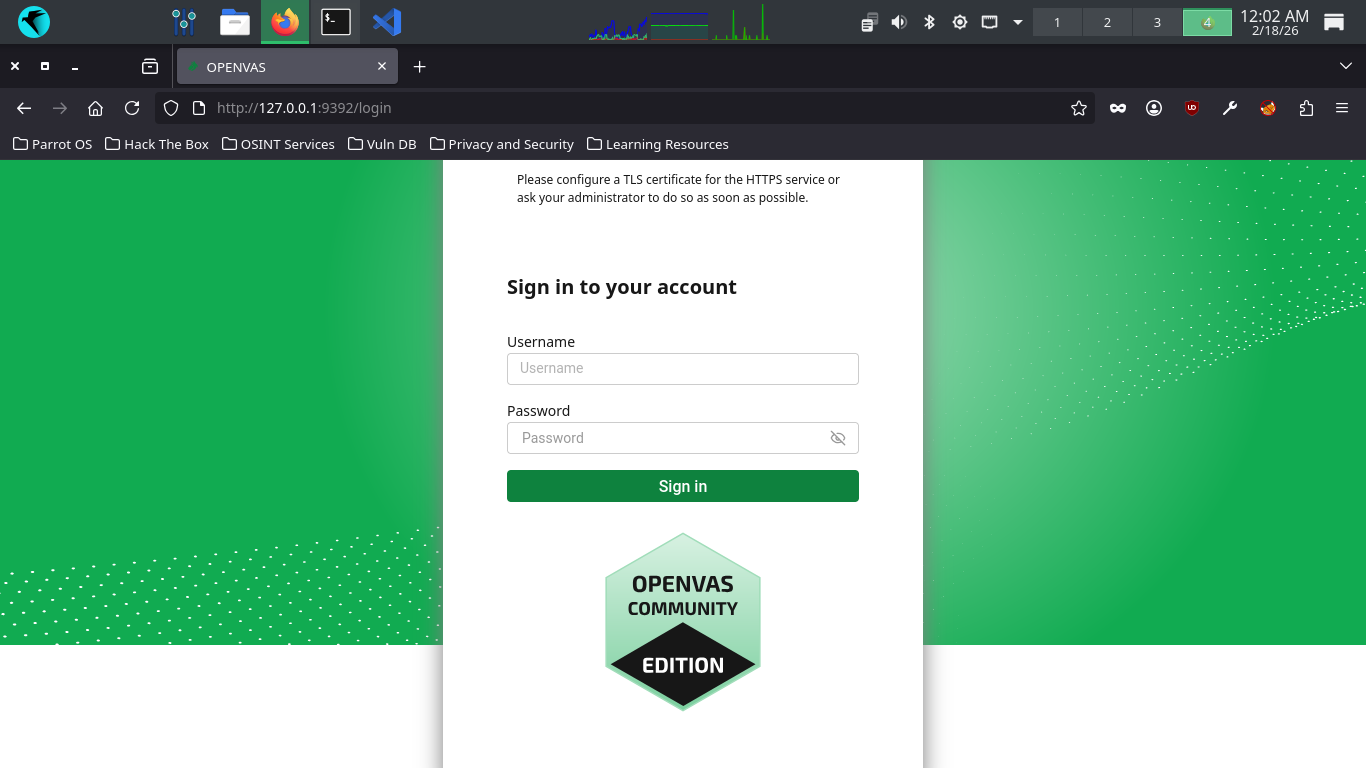
Task: Launch Visual Studio Code from the panel
Action: click(x=386, y=22)
